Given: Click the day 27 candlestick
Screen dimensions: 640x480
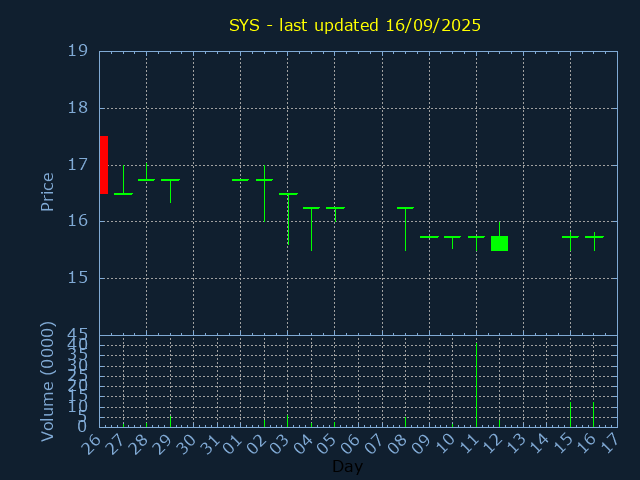Looking at the screenshot, I should (x=123, y=180).
